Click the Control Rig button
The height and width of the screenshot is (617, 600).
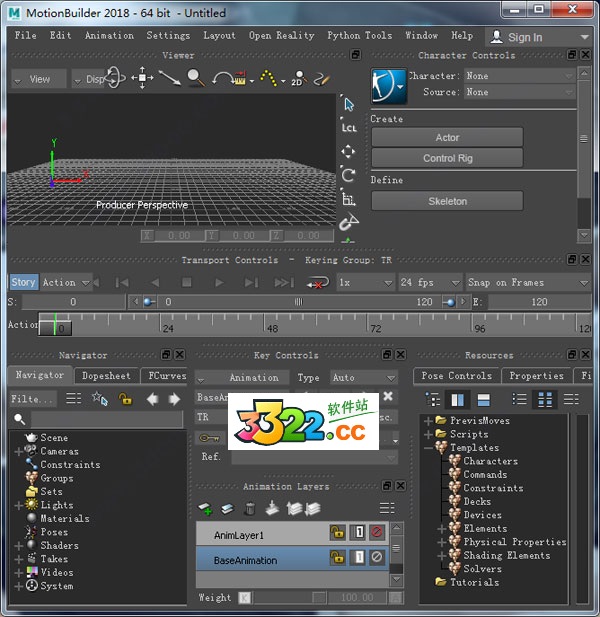pos(447,158)
